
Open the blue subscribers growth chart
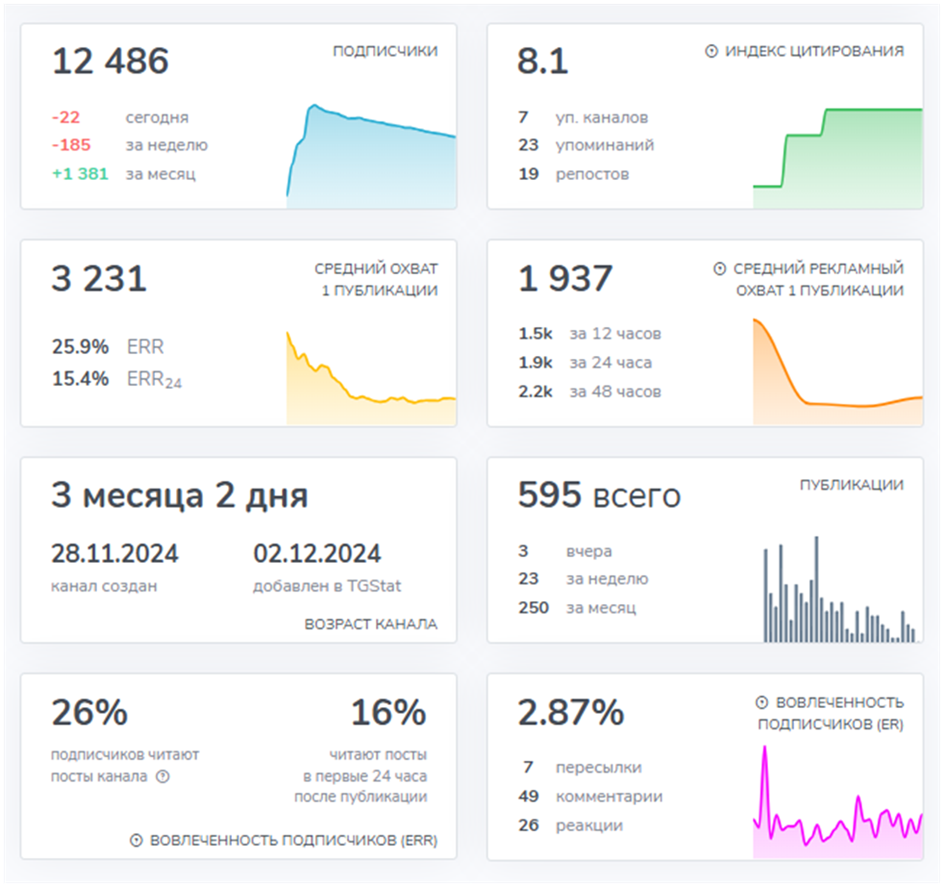point(371,156)
